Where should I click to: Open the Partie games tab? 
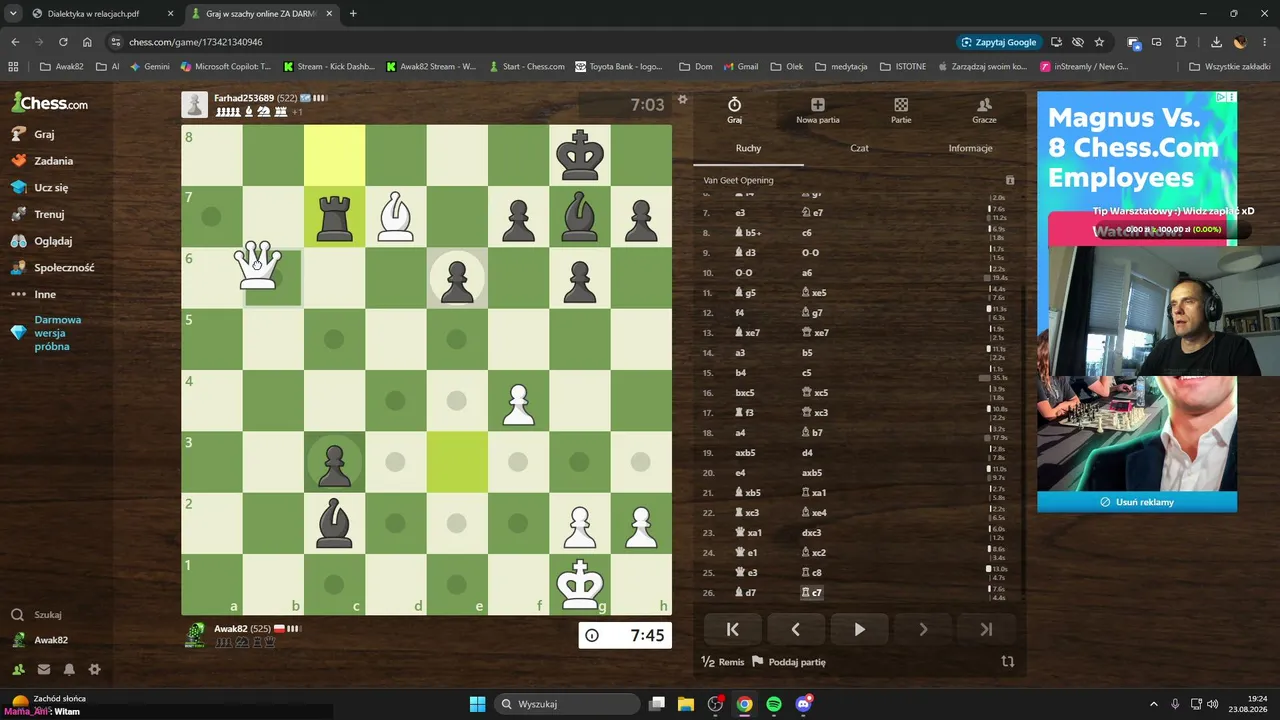[901, 111]
